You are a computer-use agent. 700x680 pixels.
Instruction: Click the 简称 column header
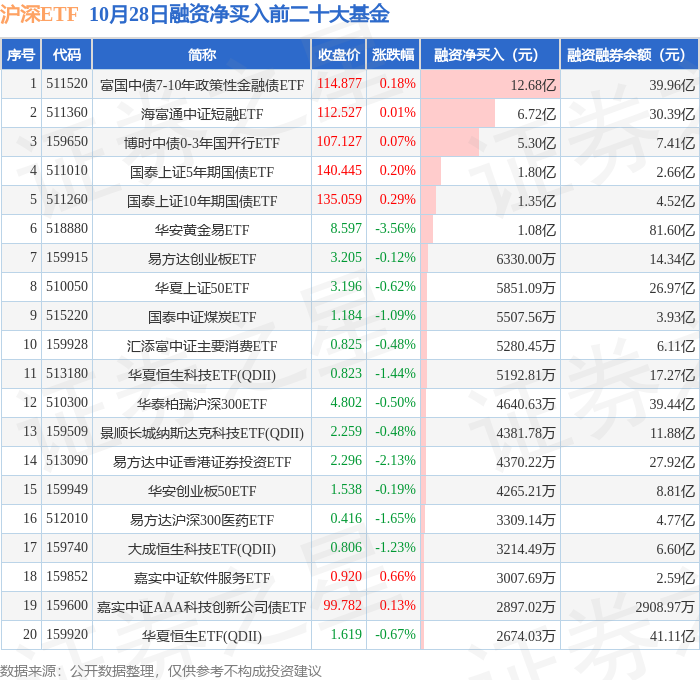click(x=202, y=55)
